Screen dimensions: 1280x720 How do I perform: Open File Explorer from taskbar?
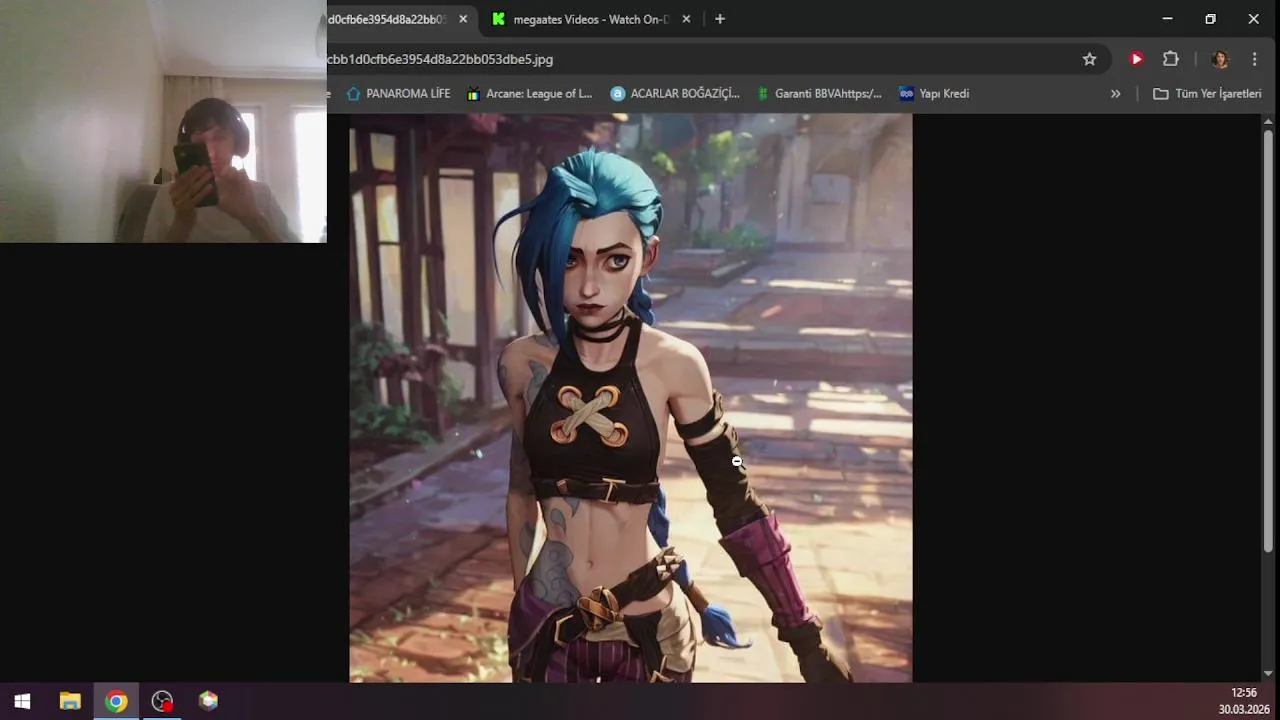70,701
